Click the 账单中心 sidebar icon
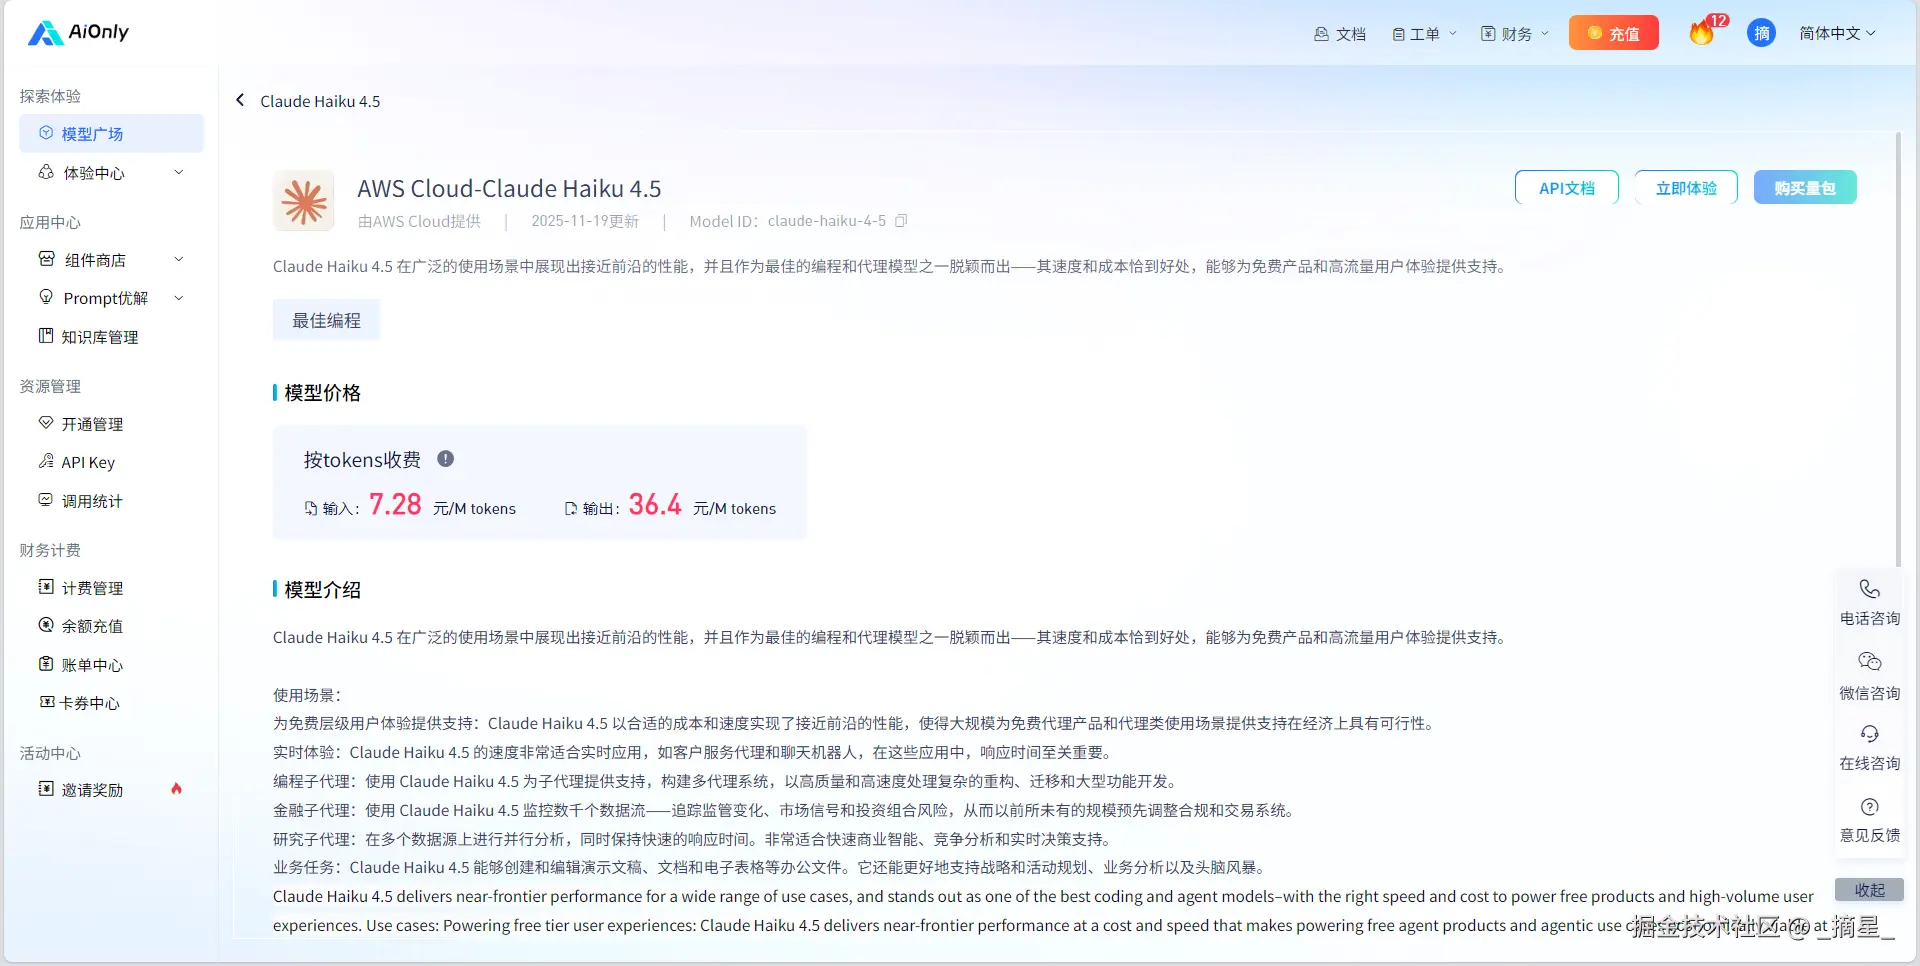1920x966 pixels. click(x=46, y=664)
